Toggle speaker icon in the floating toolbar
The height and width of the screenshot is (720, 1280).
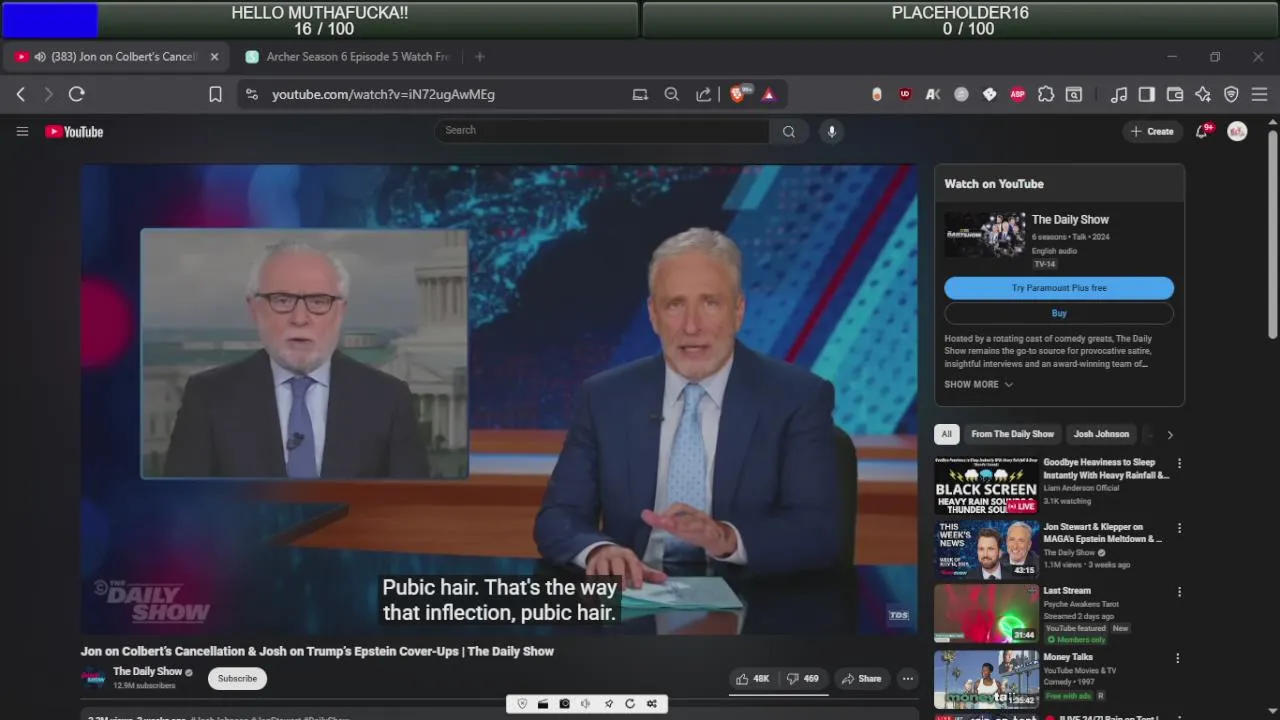(x=586, y=704)
